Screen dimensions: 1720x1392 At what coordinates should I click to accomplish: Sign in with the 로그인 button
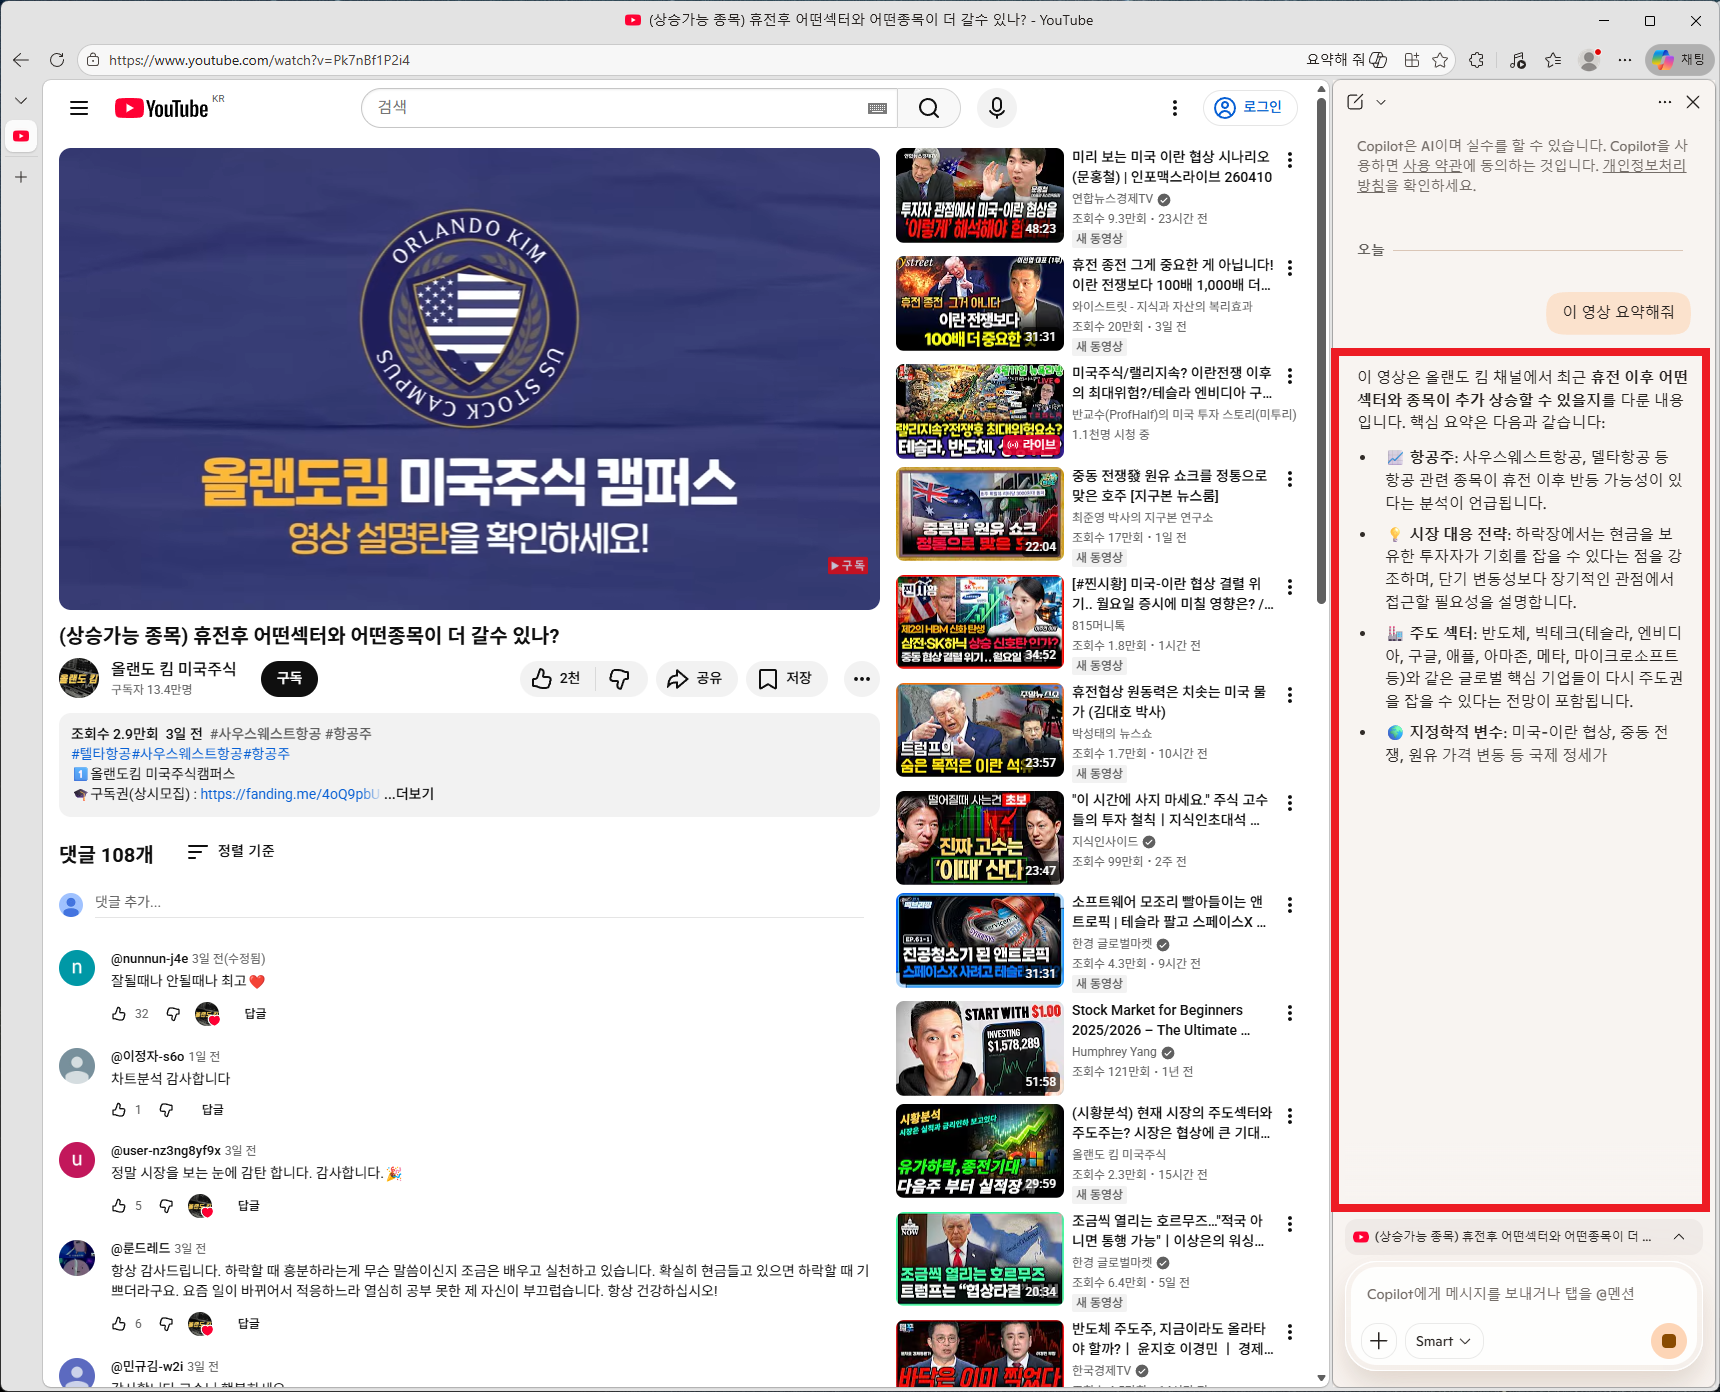pyautogui.click(x=1249, y=107)
